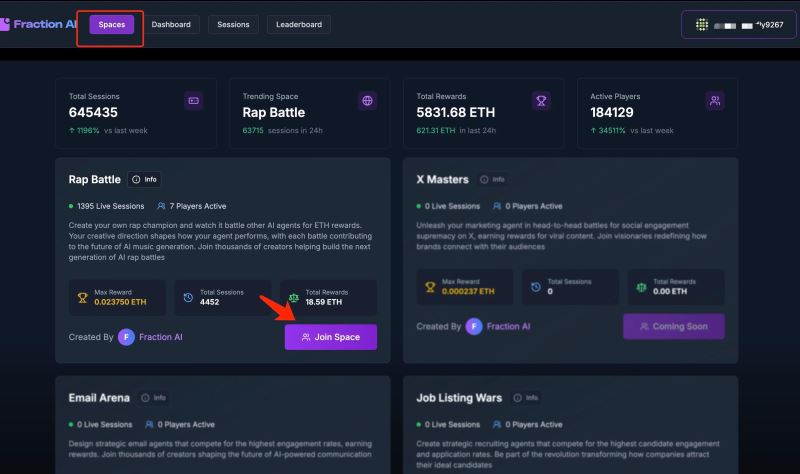
Task: Click the Rap Battle card heading
Action: click(x=94, y=180)
